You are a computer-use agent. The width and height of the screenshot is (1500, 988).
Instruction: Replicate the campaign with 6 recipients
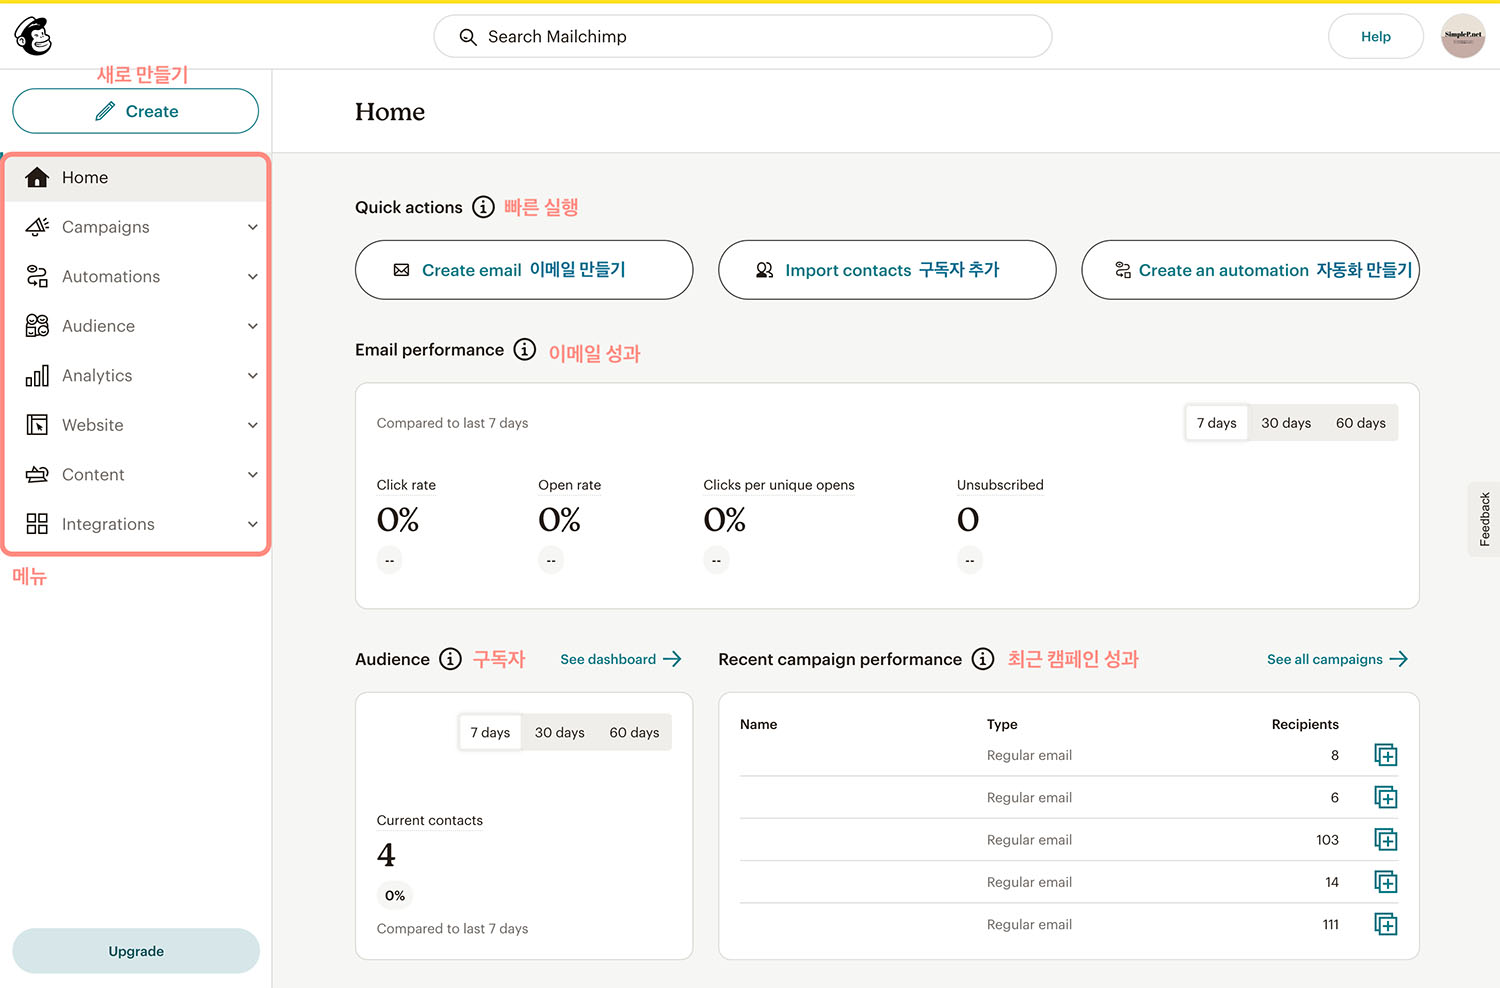pyautogui.click(x=1385, y=797)
